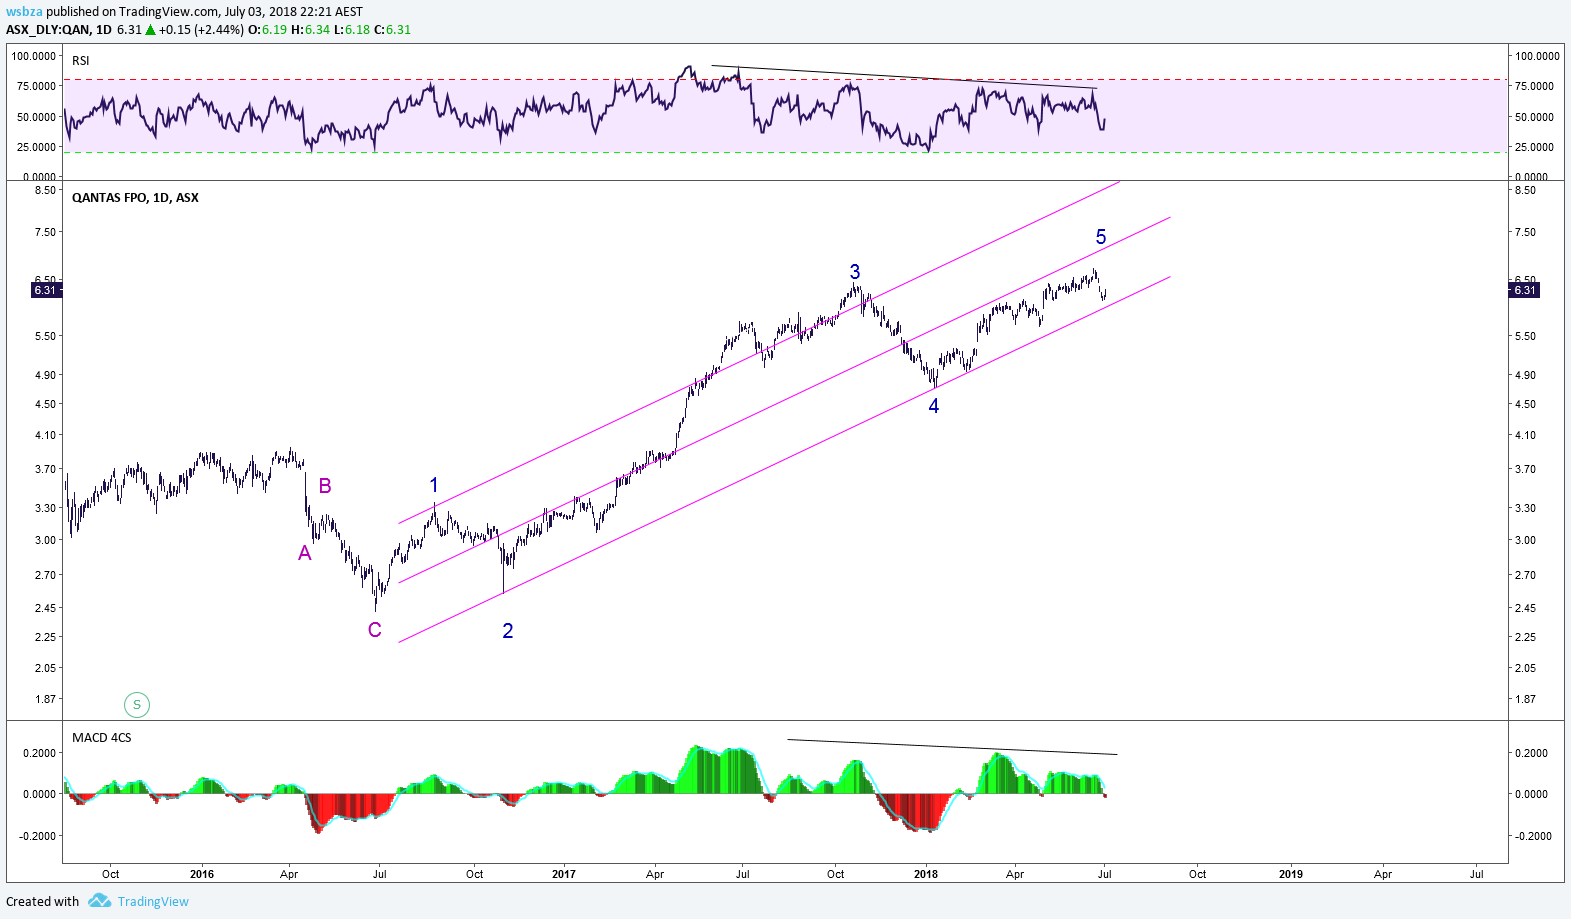This screenshot has width=1571, height=919.
Task: Select wave label 2 on chart
Action: [x=508, y=631]
